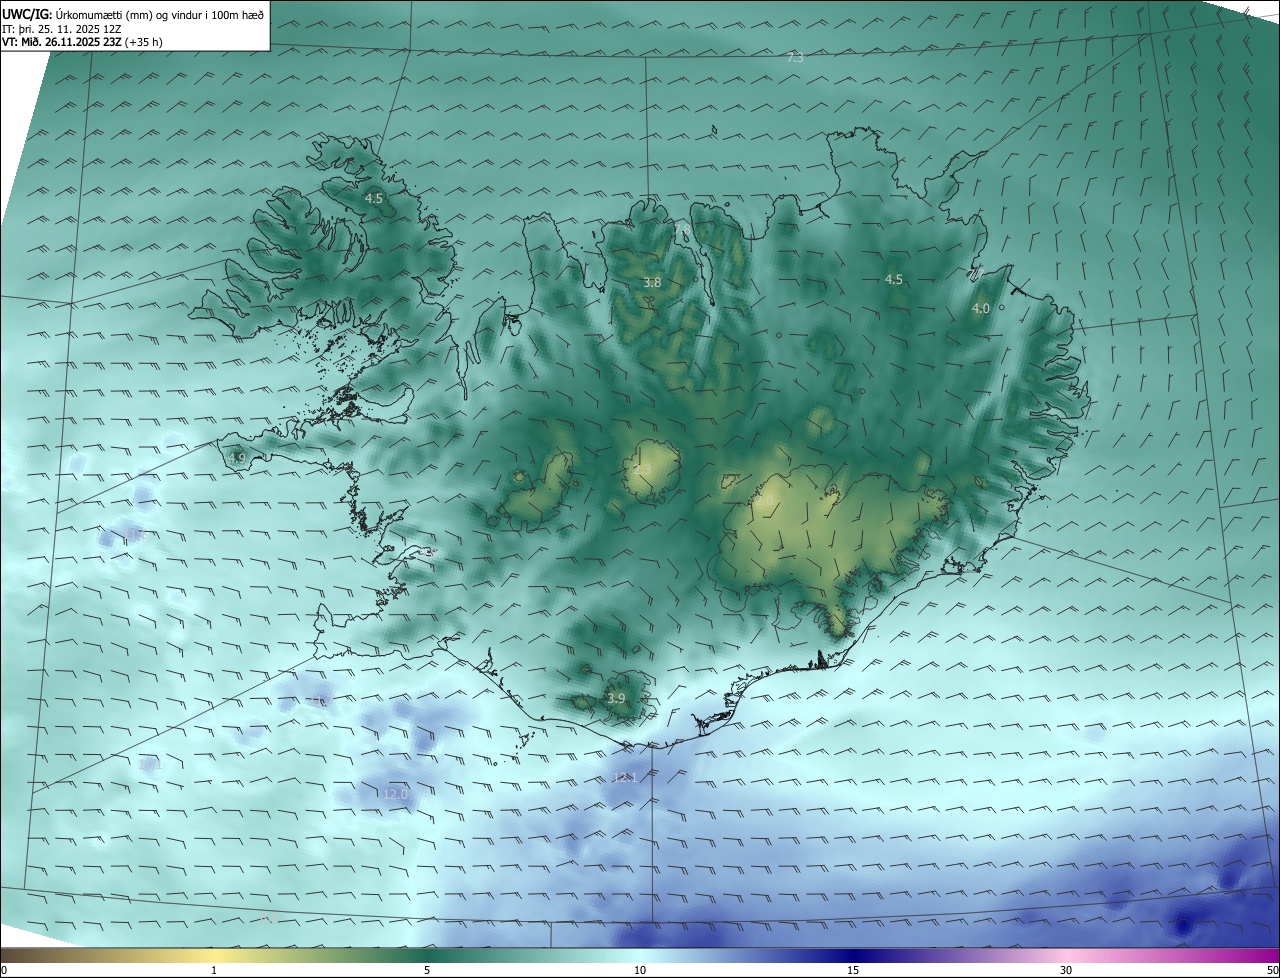
Task: Click the '1' tick on the colour scale
Action: pos(214,970)
